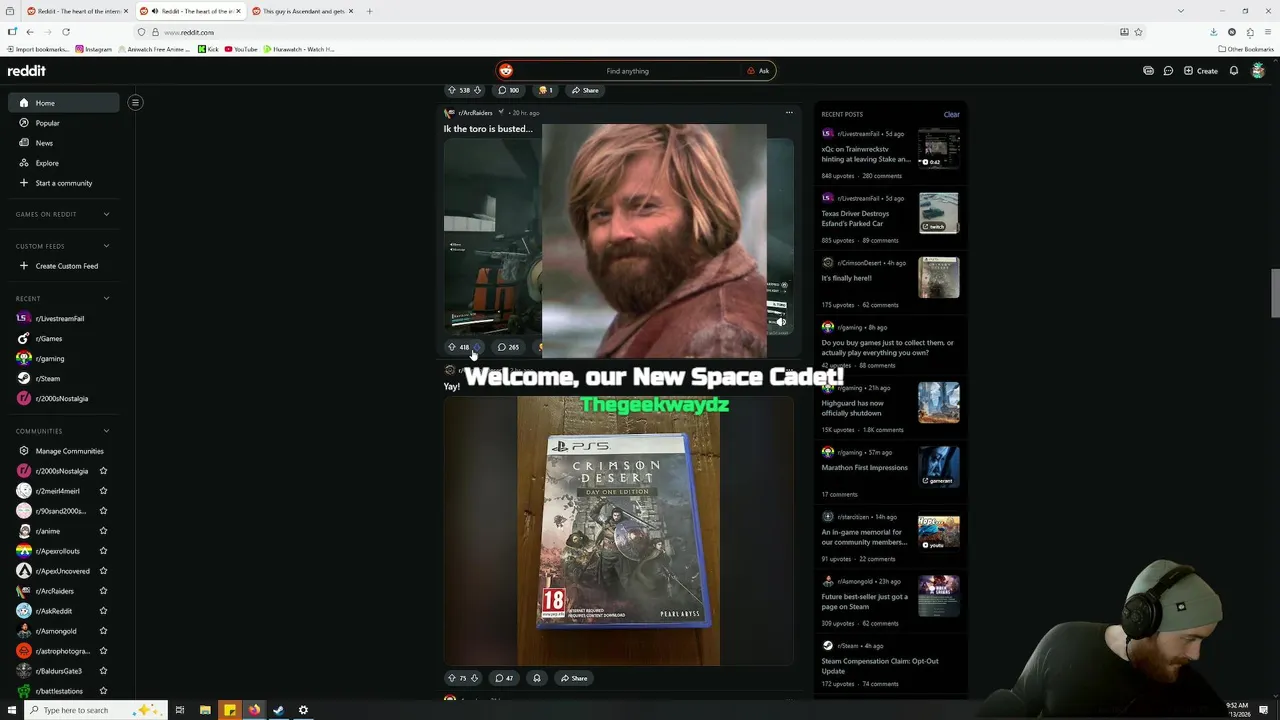Open a new browser tab
Image resolution: width=1280 pixels, height=720 pixels.
(369, 11)
